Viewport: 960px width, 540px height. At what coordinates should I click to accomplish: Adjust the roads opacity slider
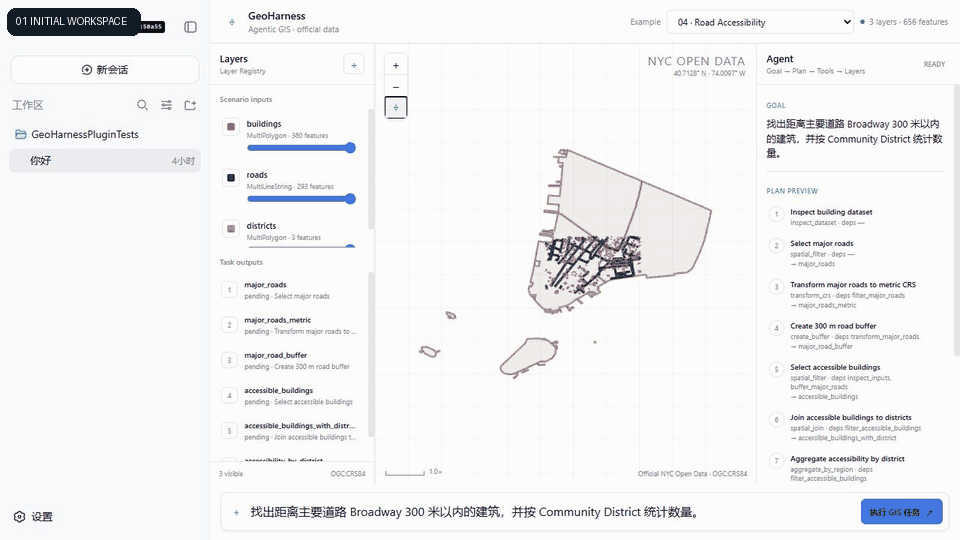pyautogui.click(x=301, y=198)
